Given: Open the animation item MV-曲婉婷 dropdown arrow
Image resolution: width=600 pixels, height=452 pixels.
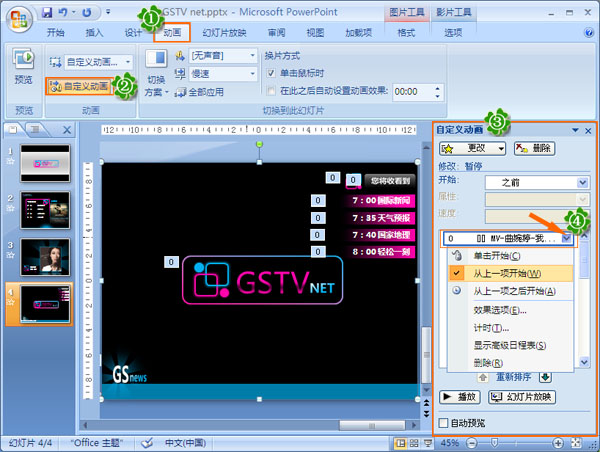Looking at the screenshot, I should [567, 238].
